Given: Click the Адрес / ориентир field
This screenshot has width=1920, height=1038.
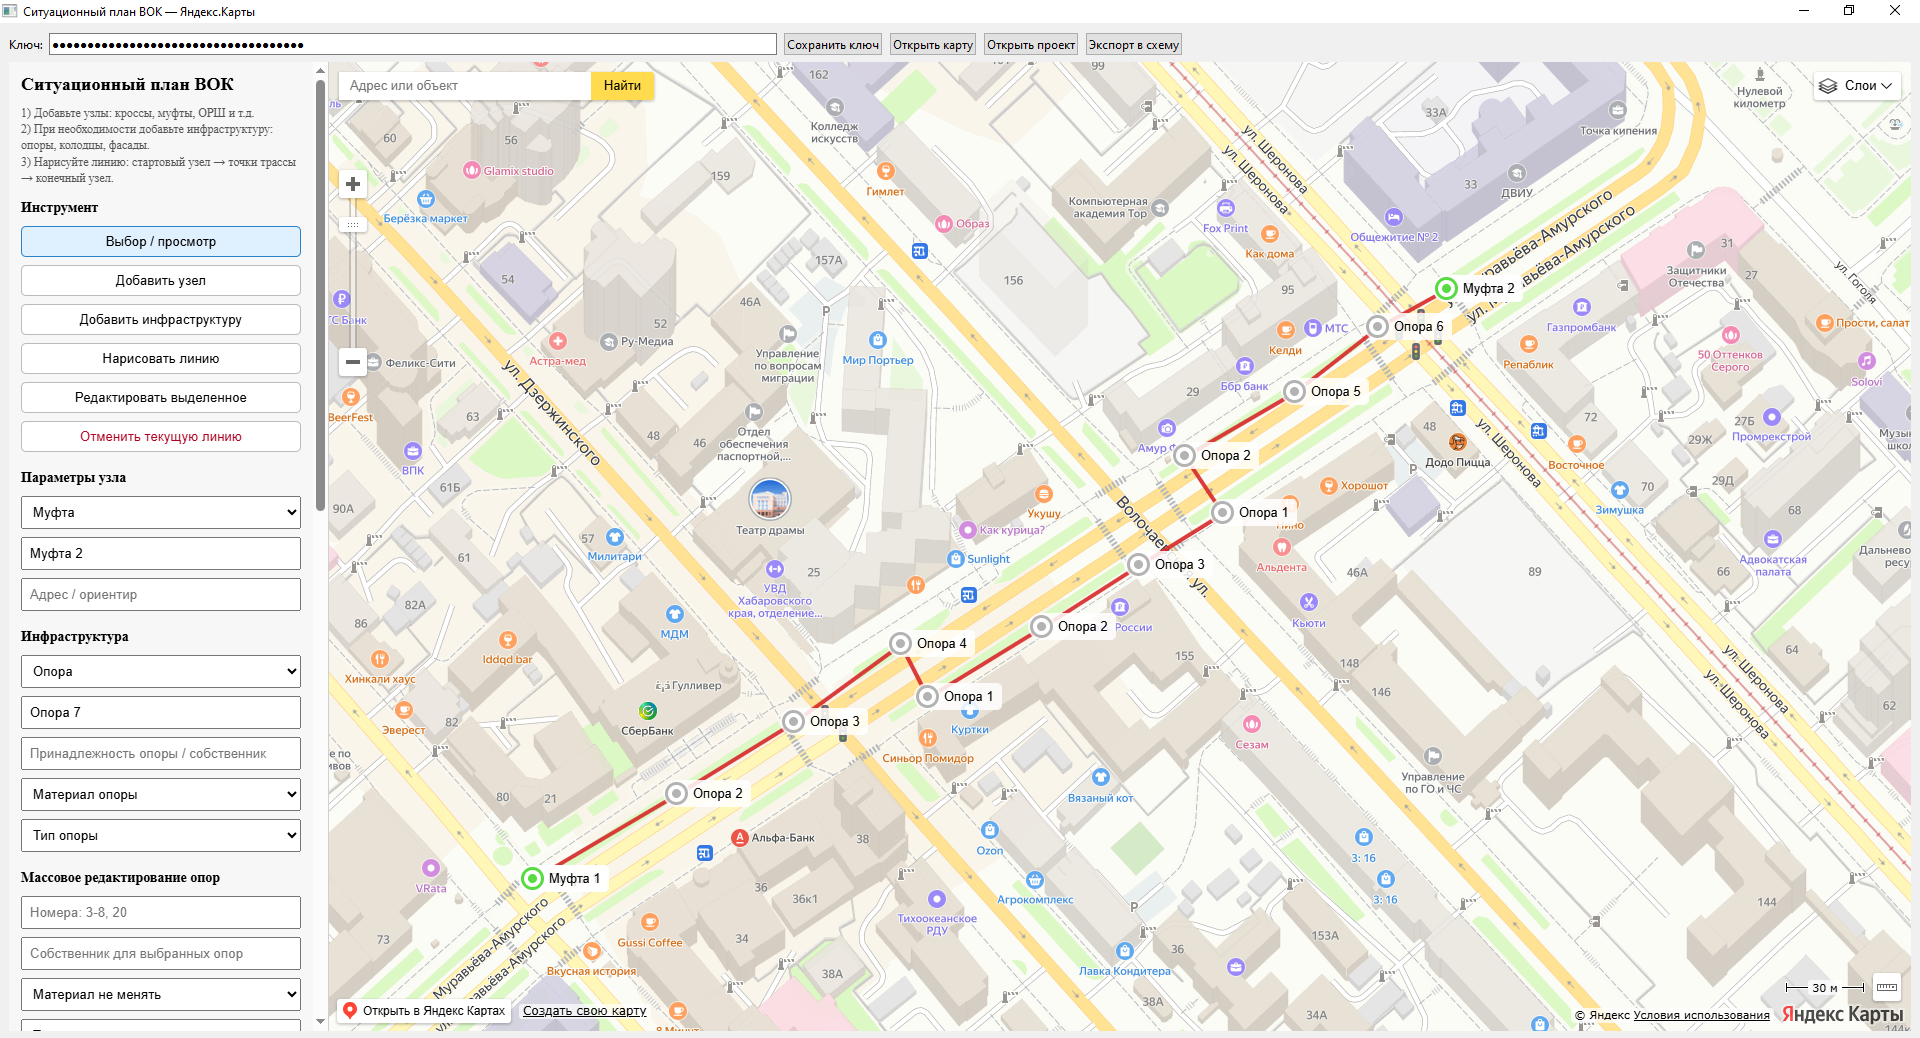Looking at the screenshot, I should tap(160, 595).
